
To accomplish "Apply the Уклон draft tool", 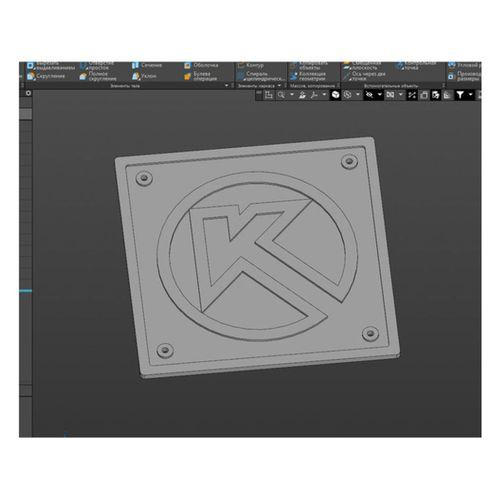I will pyautogui.click(x=144, y=76).
